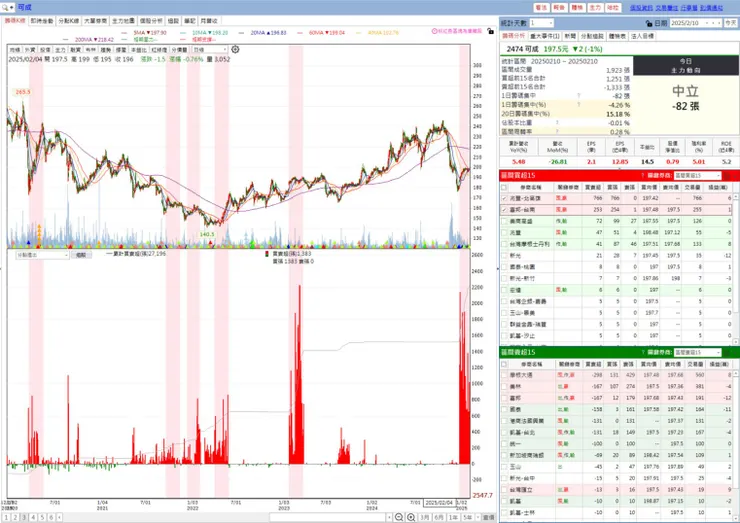Viewport: 740px width, 523px height.
Task: Tick the header checkbox in the buy-side broker table
Action: point(504,187)
